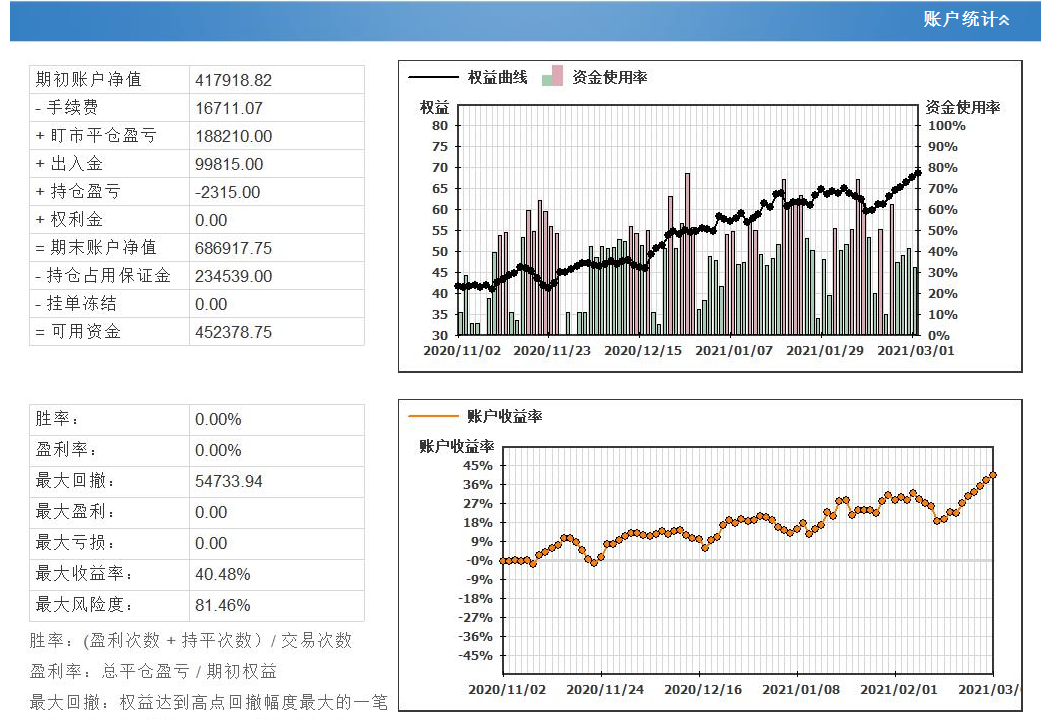This screenshot has width=1044, height=719.
Task: Select the 最大收益率 value 40.48%
Action: [223, 575]
